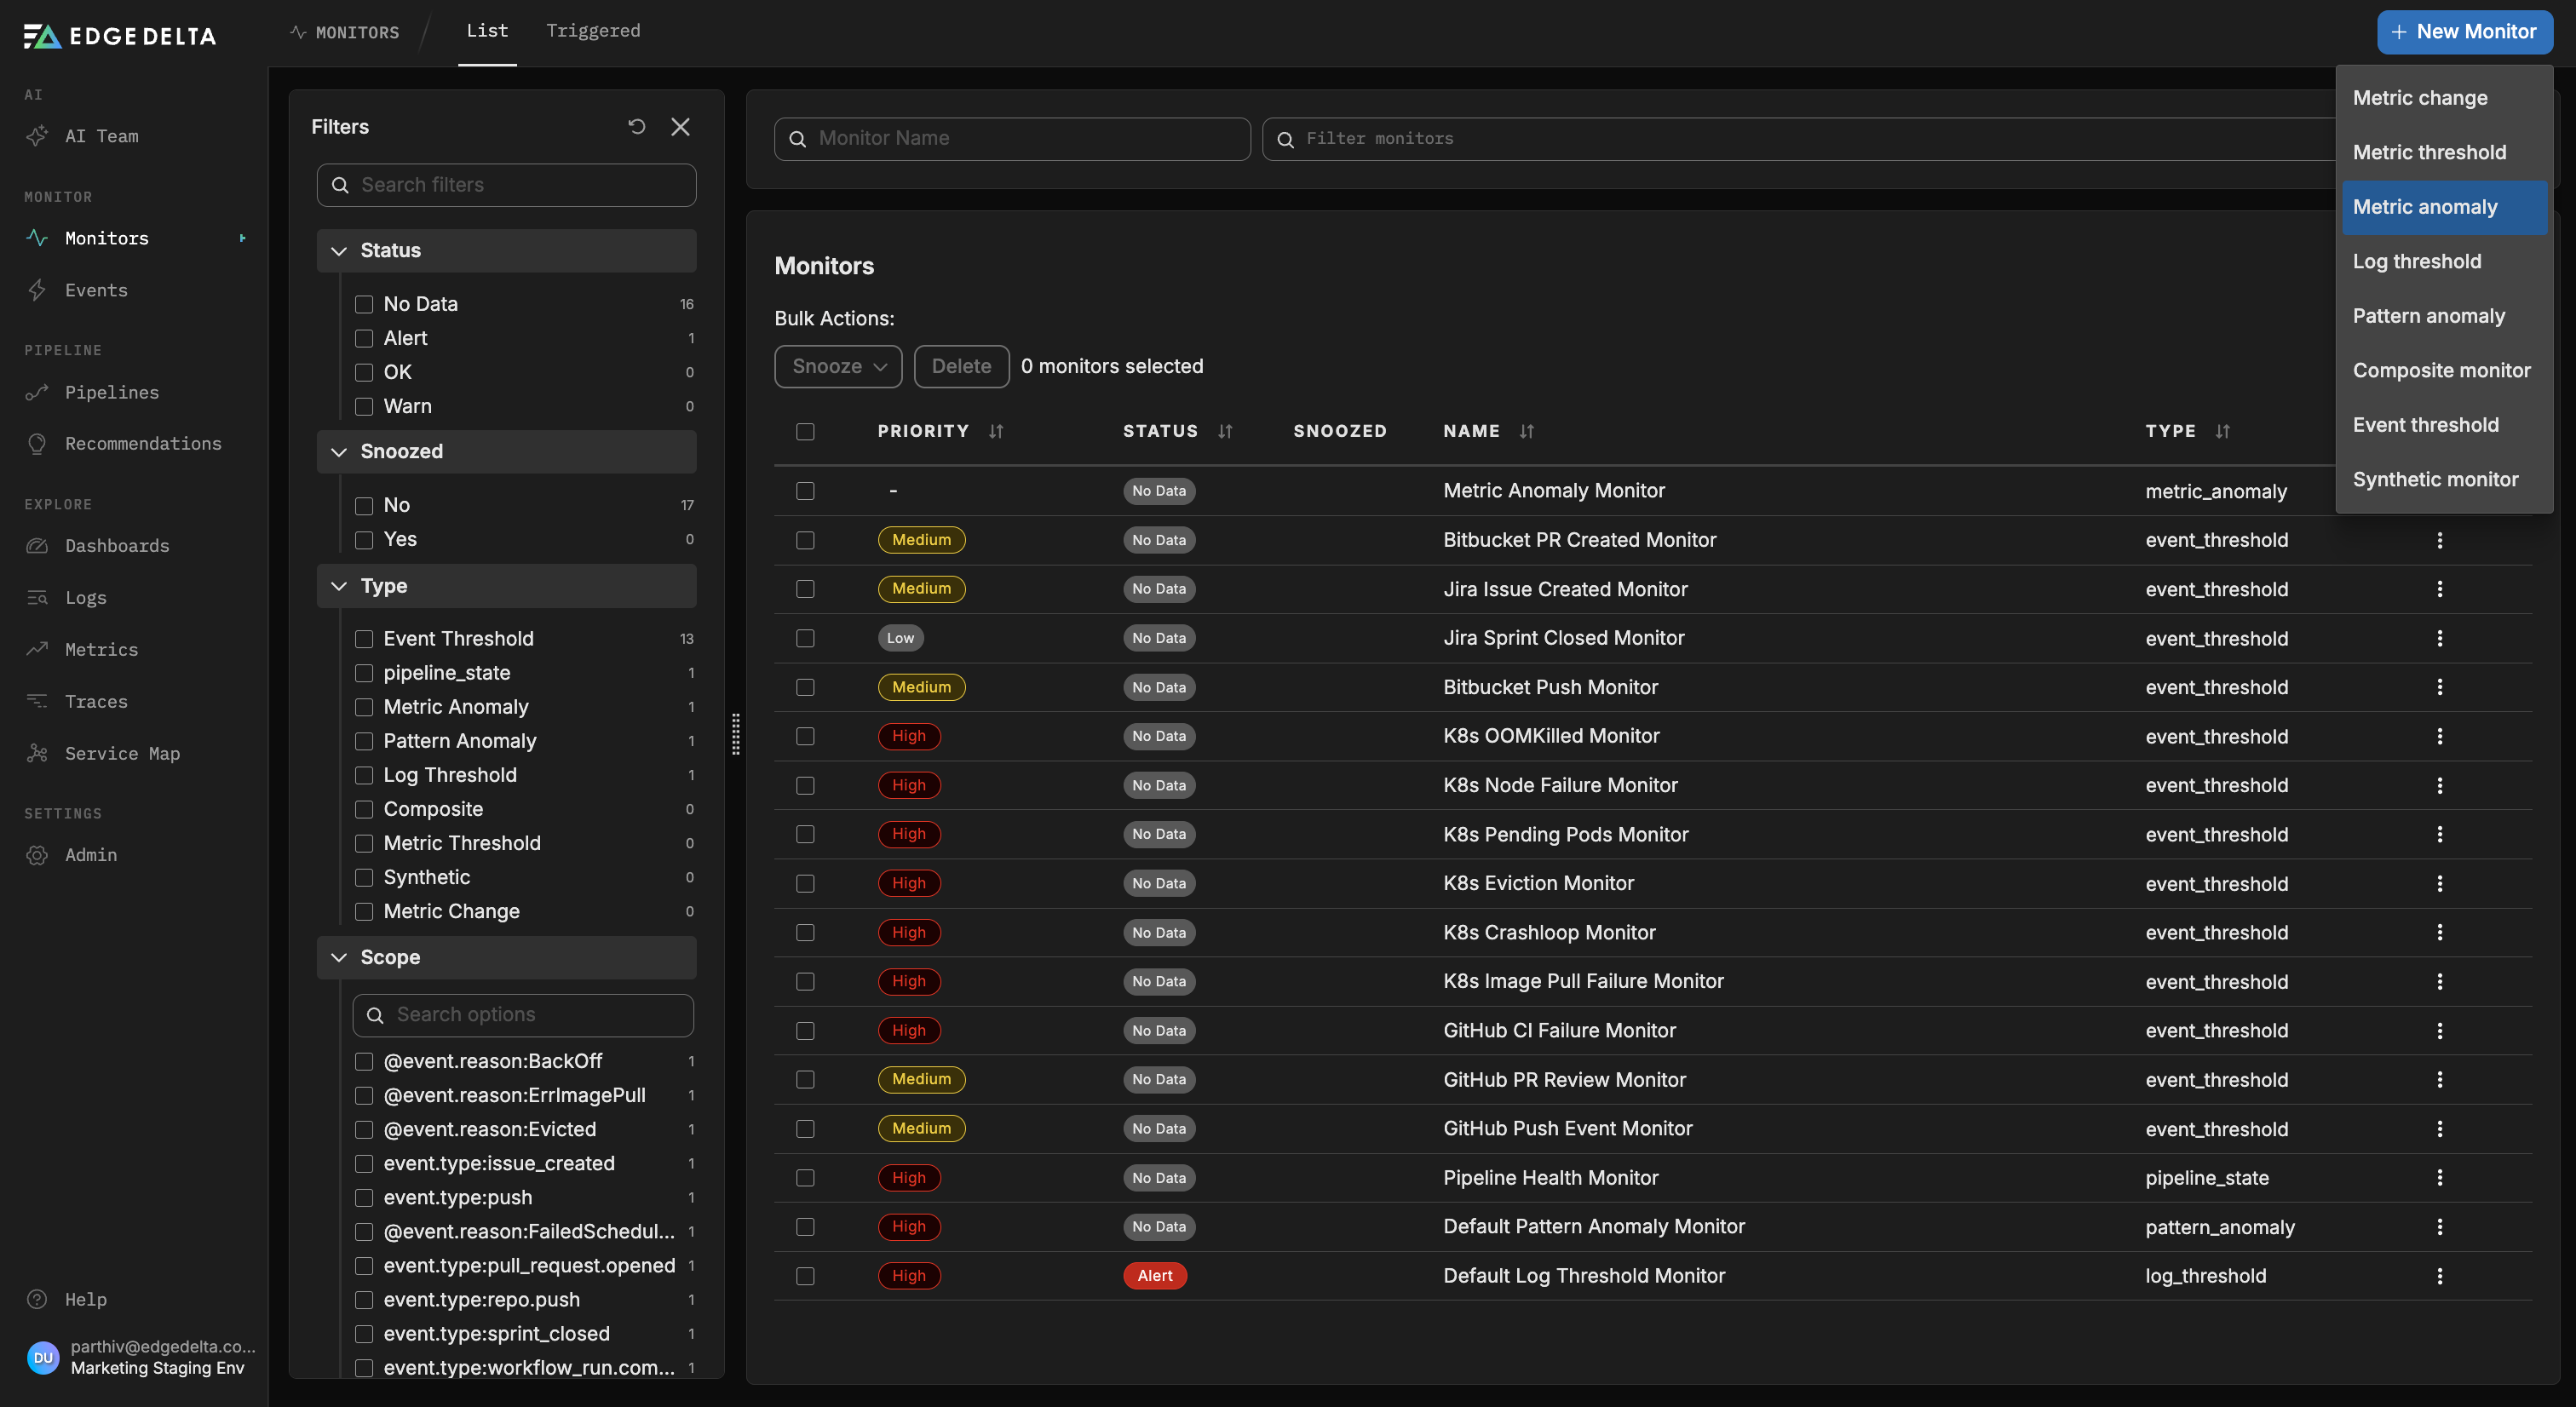
Task: Open the Snooze bulk action dropdown
Action: tap(838, 366)
